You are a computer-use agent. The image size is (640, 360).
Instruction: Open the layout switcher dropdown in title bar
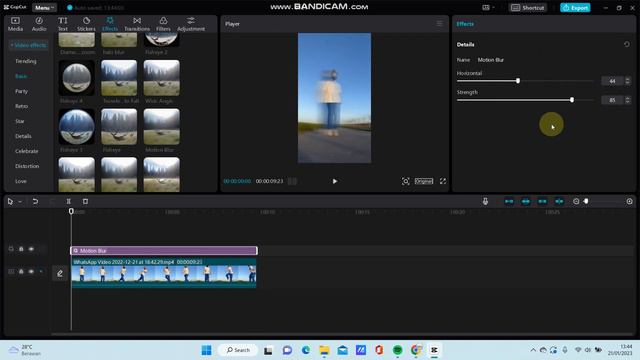coord(488,7)
